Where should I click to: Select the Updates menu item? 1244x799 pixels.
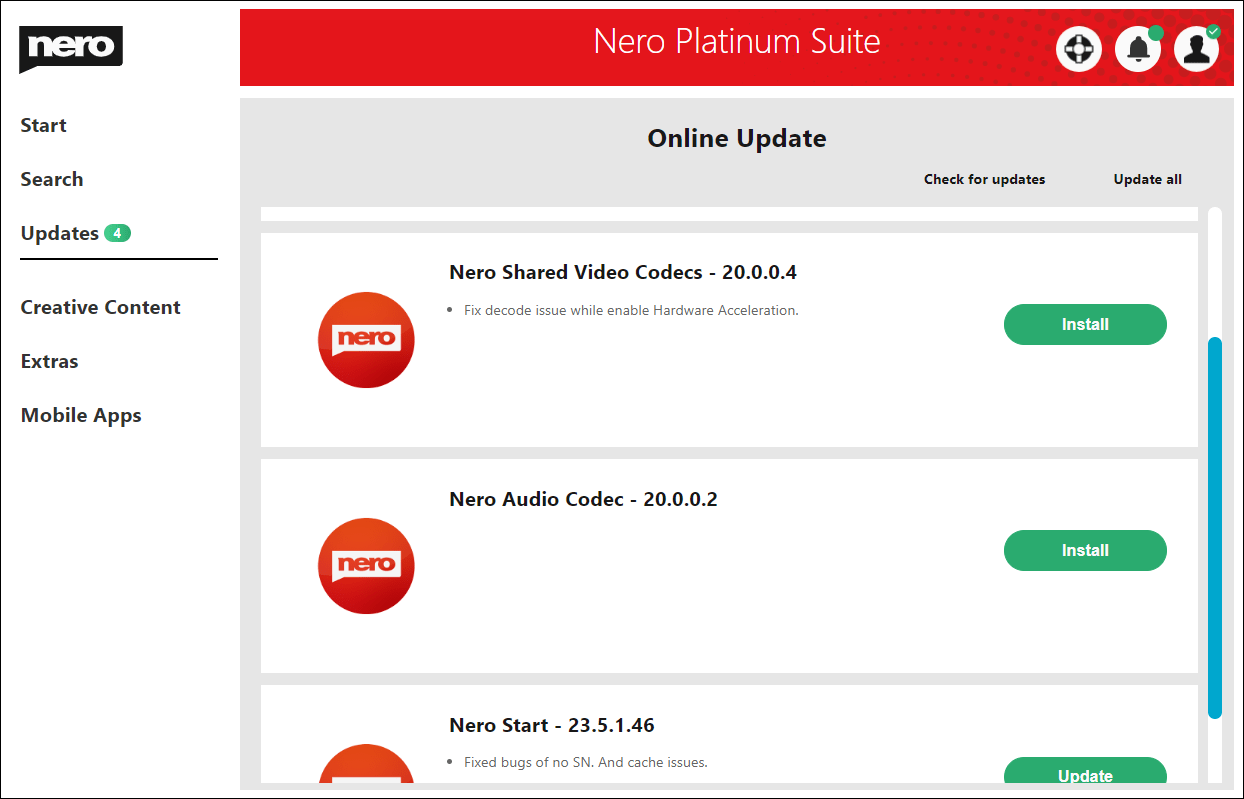coord(60,233)
